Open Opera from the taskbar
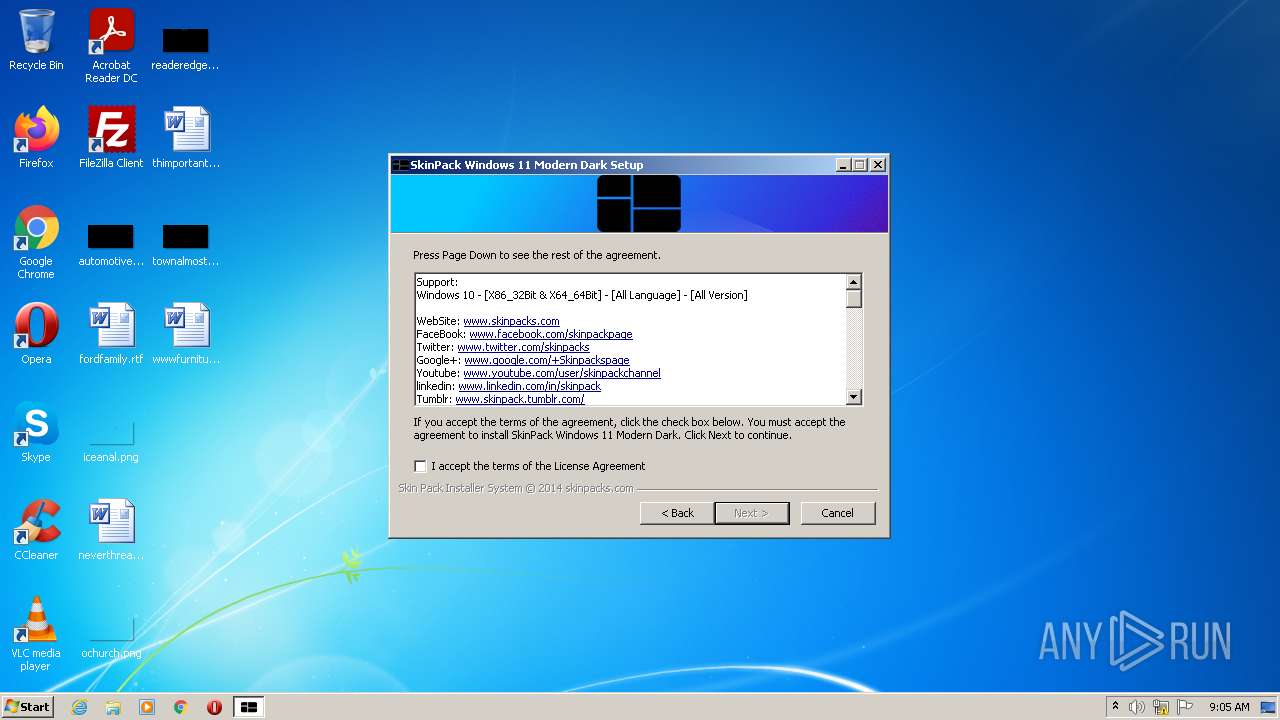This screenshot has width=1280, height=720. click(214, 707)
